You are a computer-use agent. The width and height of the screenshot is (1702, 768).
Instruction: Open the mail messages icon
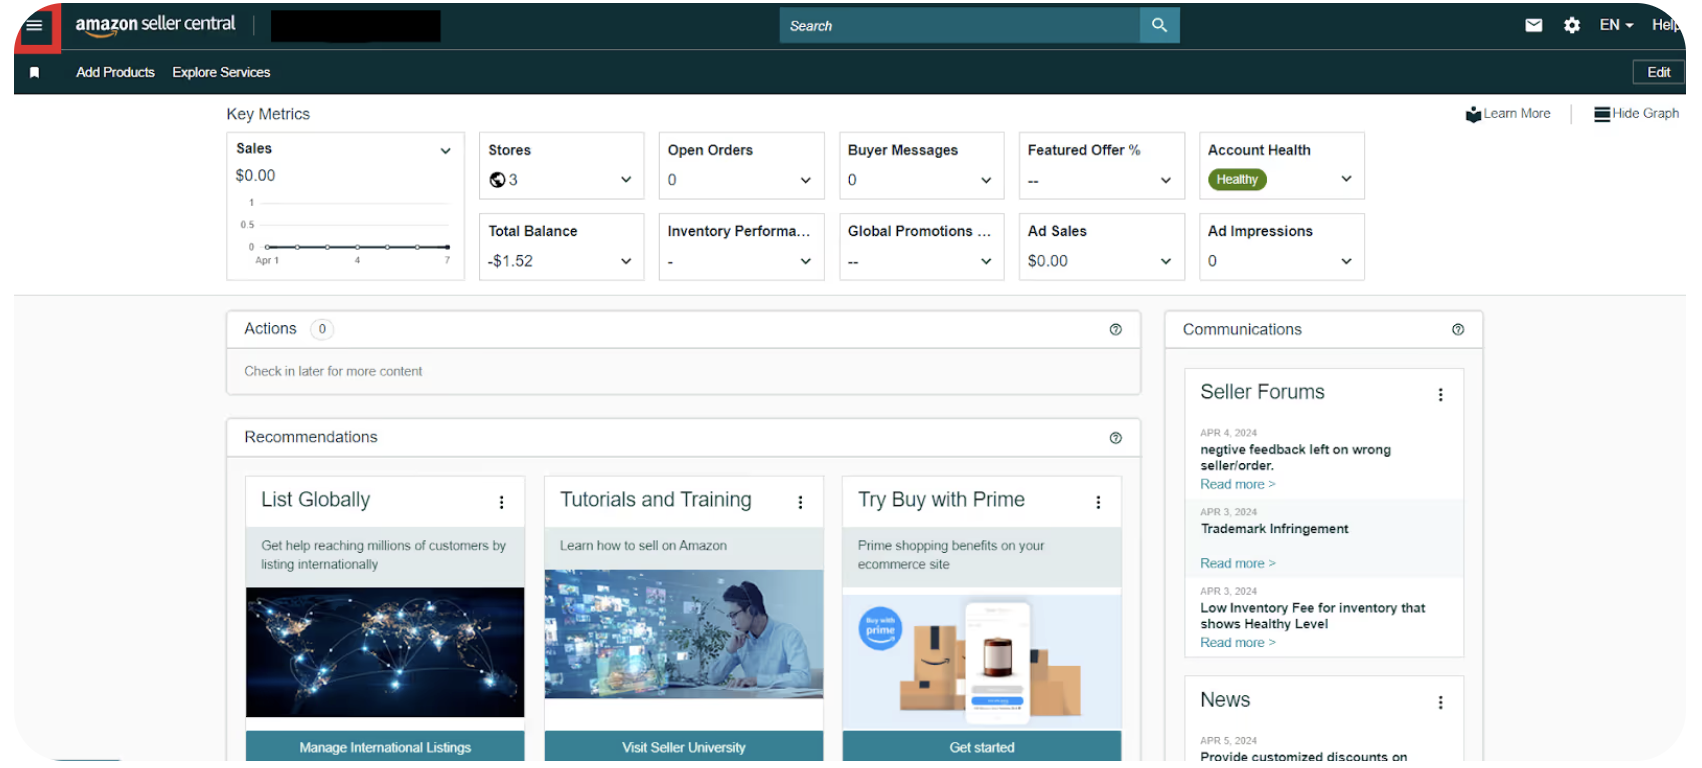coord(1533,25)
